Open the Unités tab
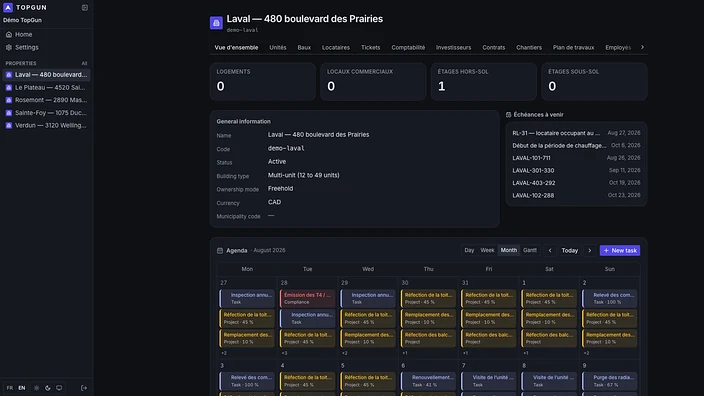The image size is (704, 396). coord(277,48)
